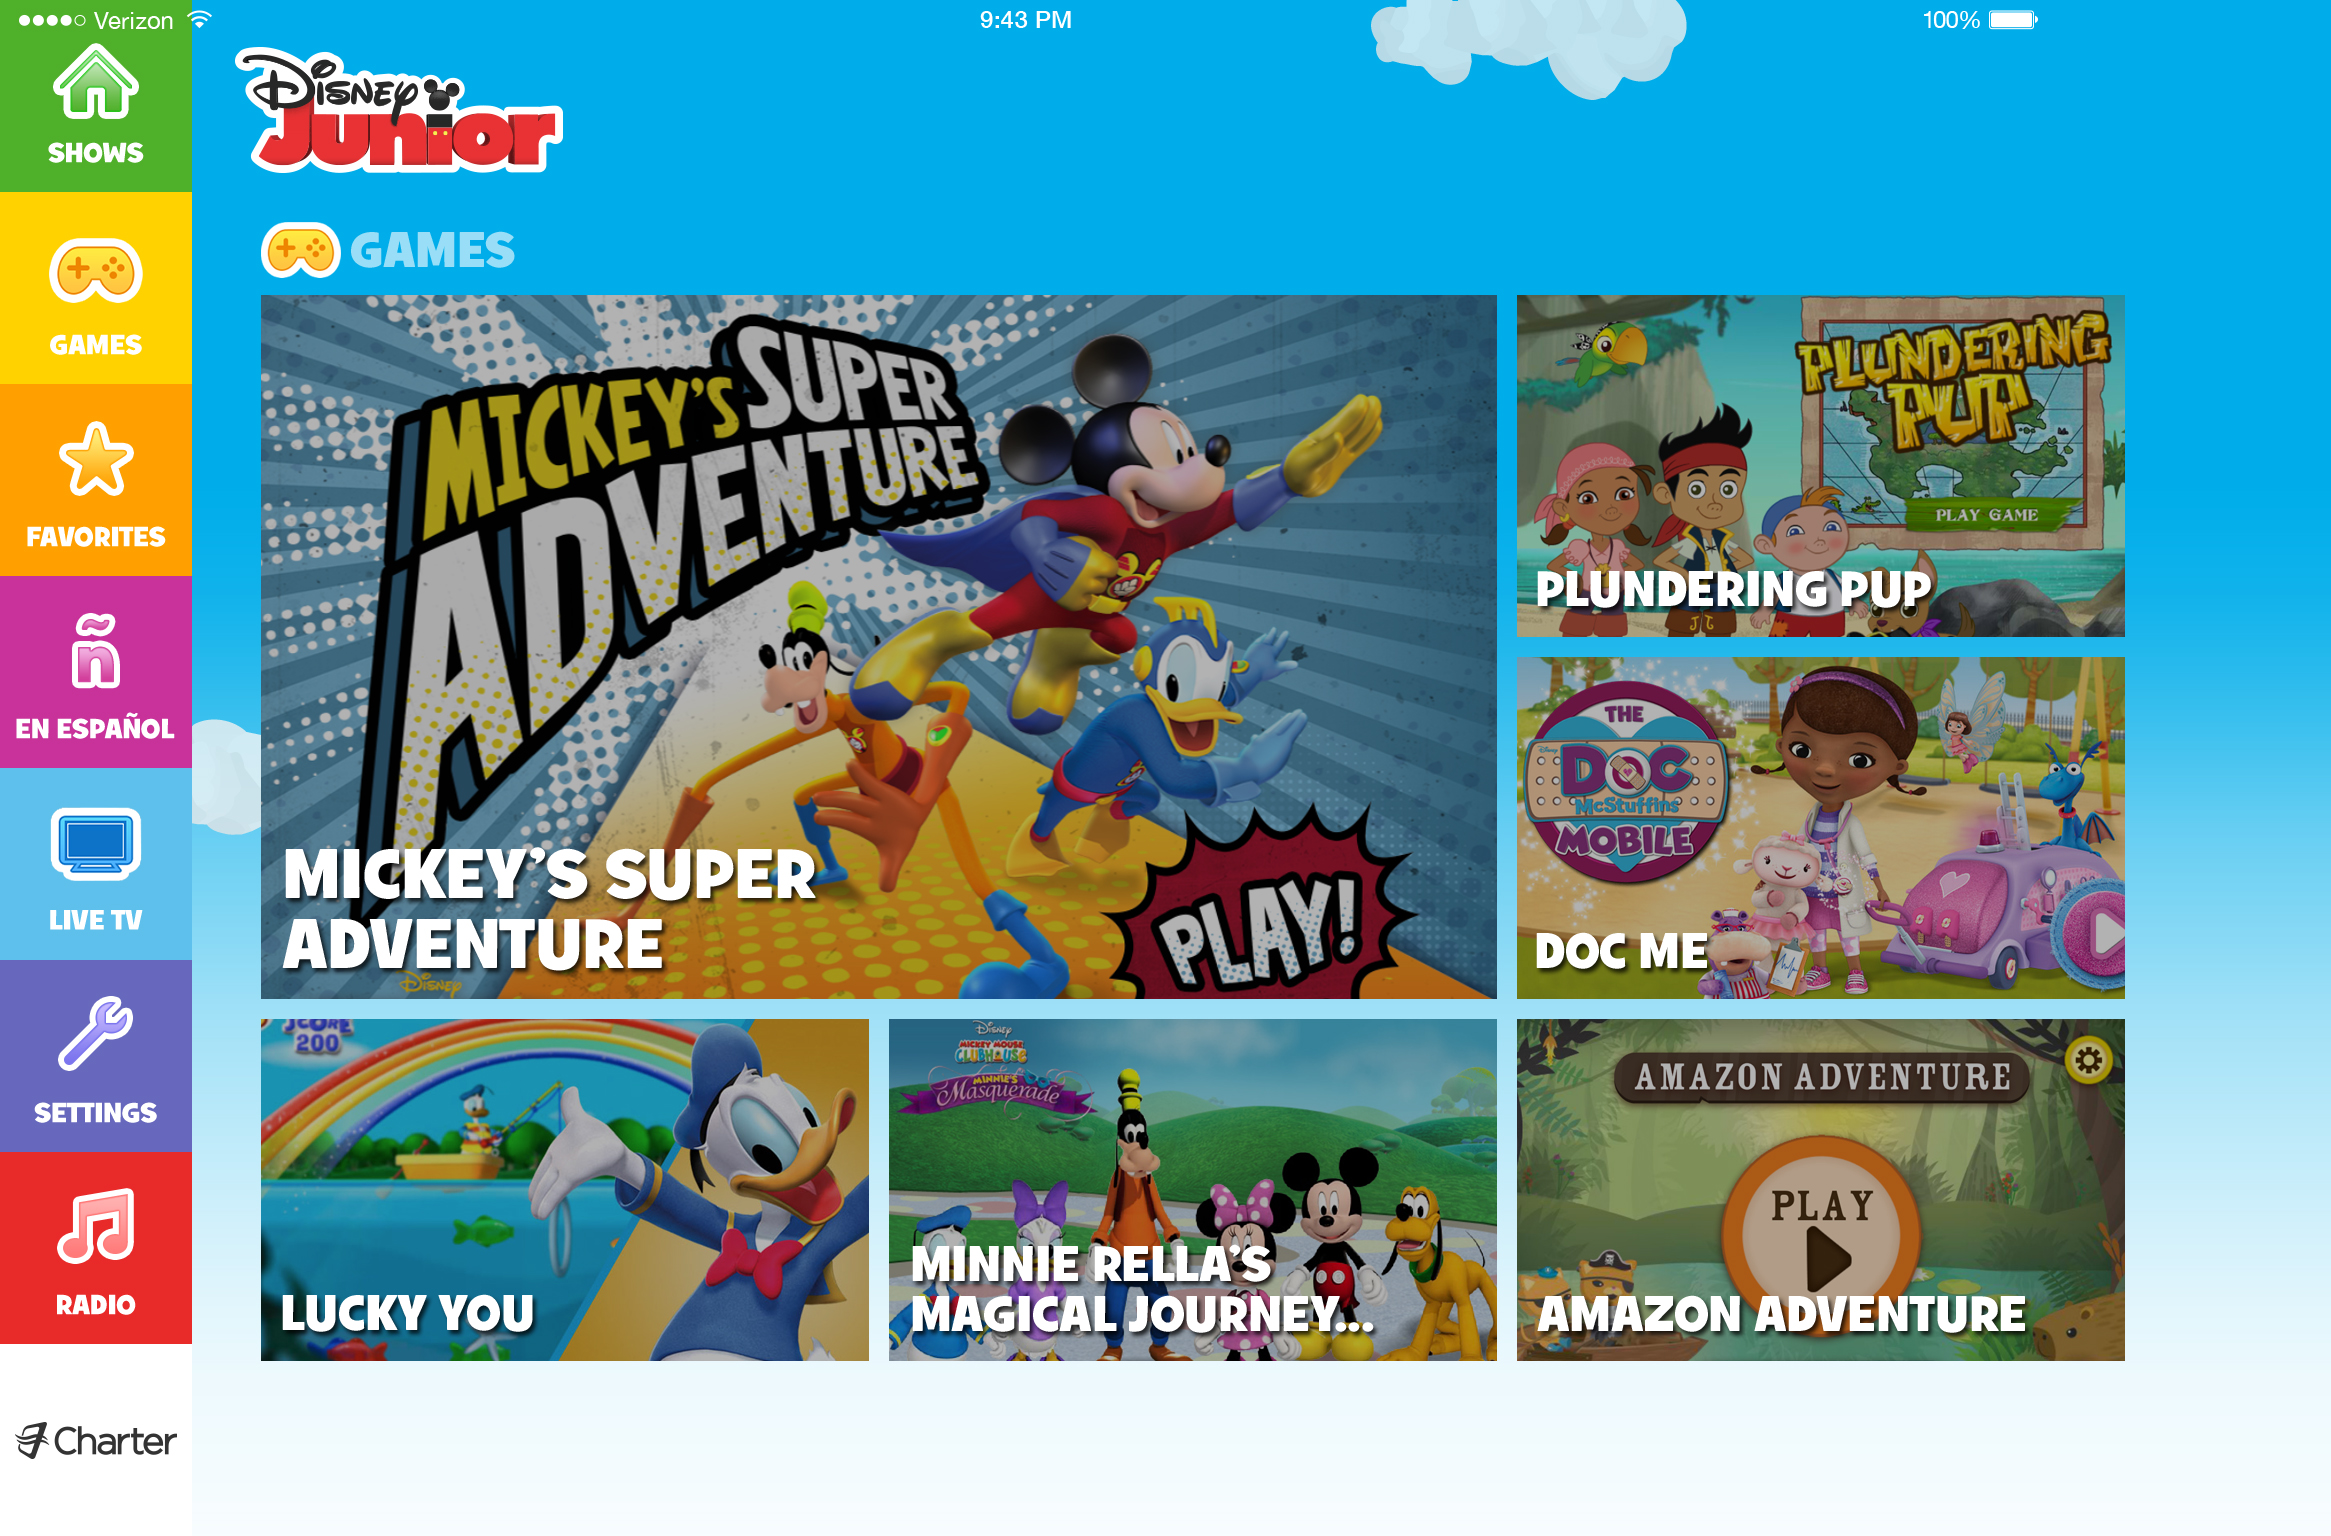Open Live TV monitor icon
This screenshot has height=1536, width=2331.
point(96,843)
